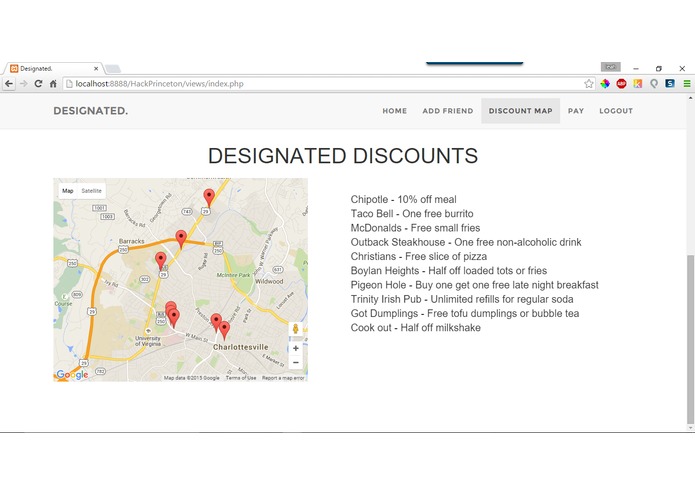Zoom in the map with plus
The image size is (695, 494).
(296, 348)
